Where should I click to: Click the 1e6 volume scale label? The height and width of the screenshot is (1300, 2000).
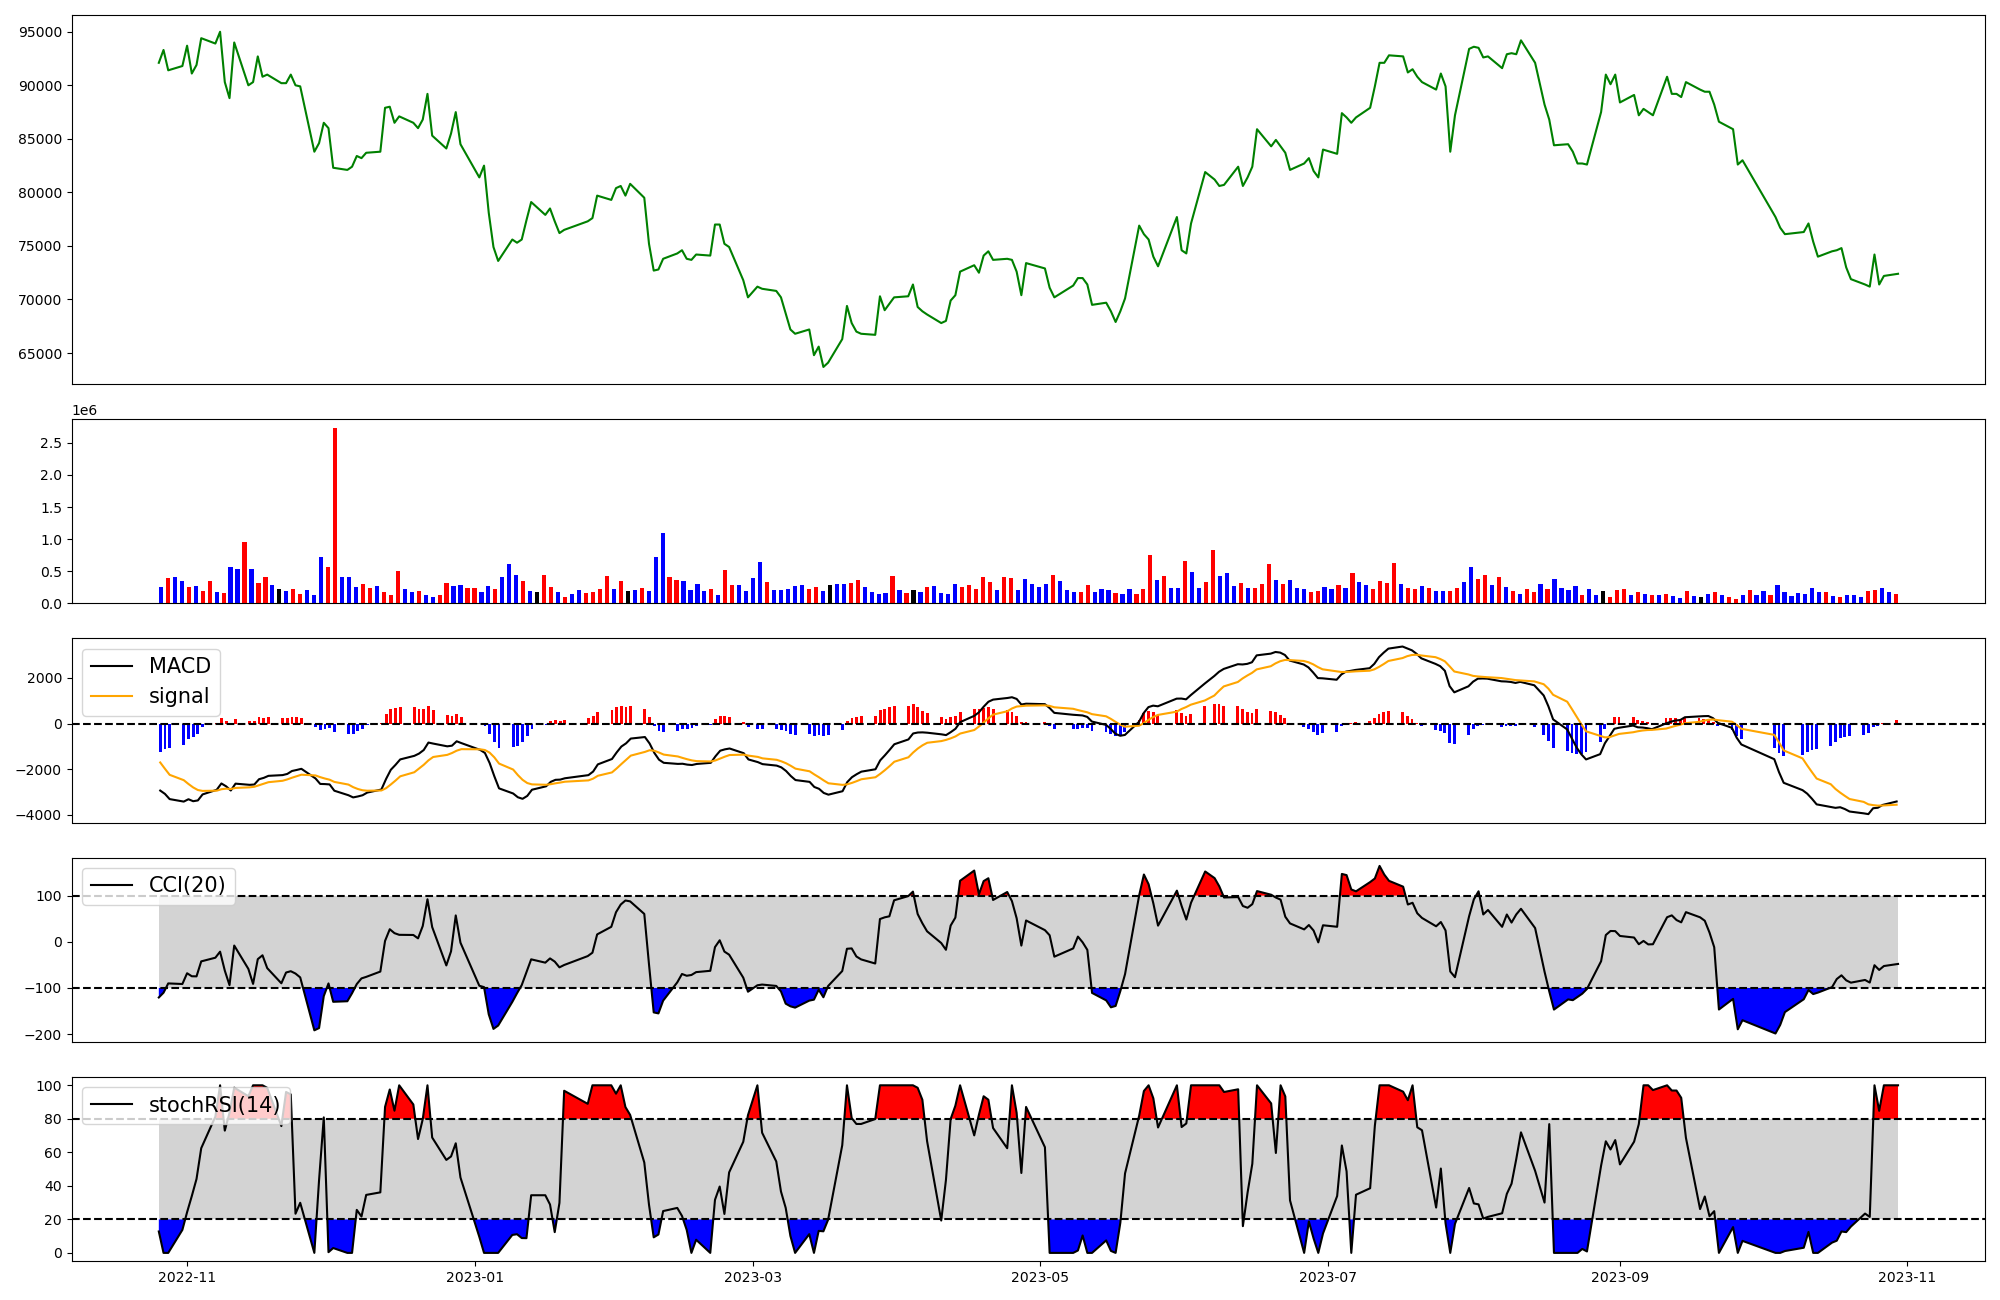[x=84, y=411]
